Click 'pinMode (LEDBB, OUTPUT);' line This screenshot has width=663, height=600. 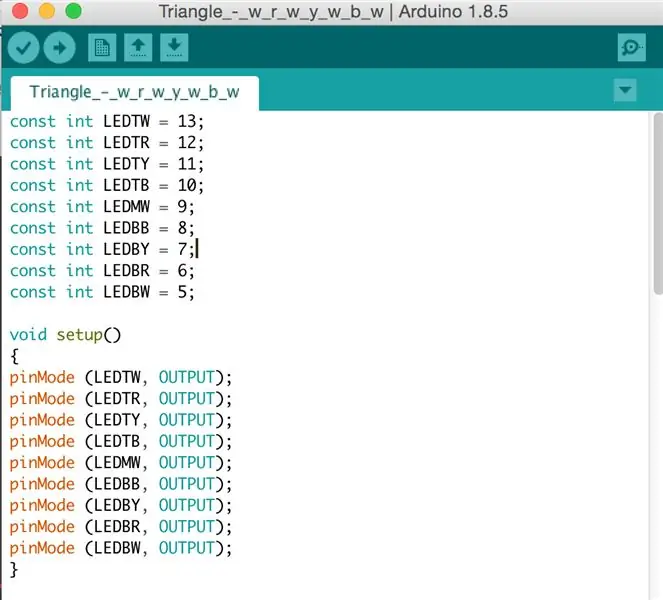[x=121, y=484]
